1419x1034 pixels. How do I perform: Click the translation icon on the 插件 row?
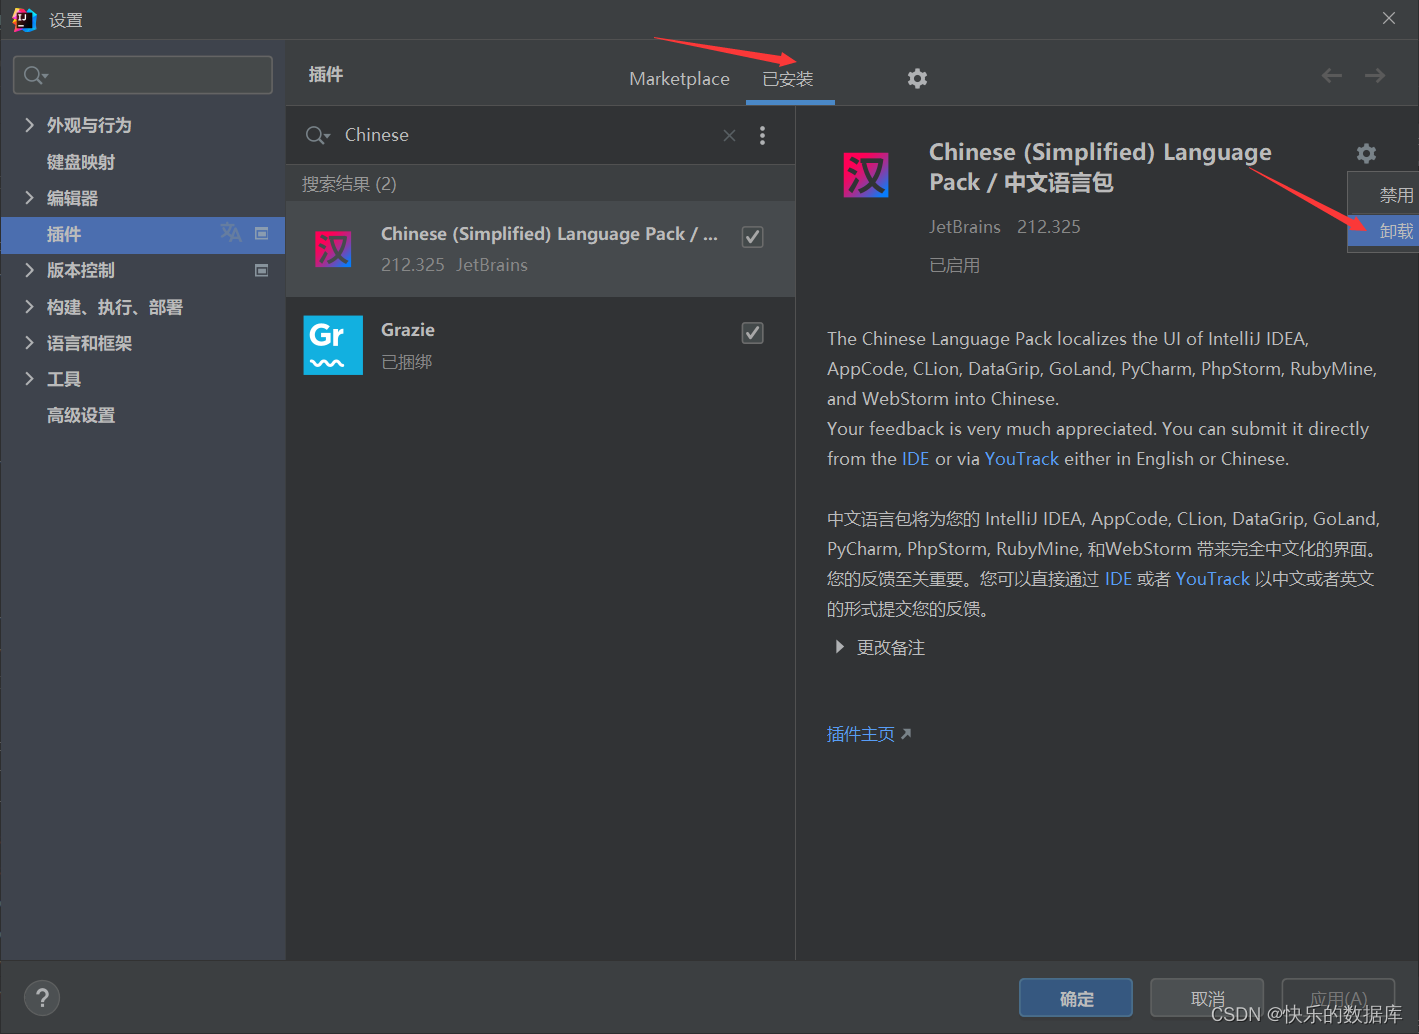(231, 233)
